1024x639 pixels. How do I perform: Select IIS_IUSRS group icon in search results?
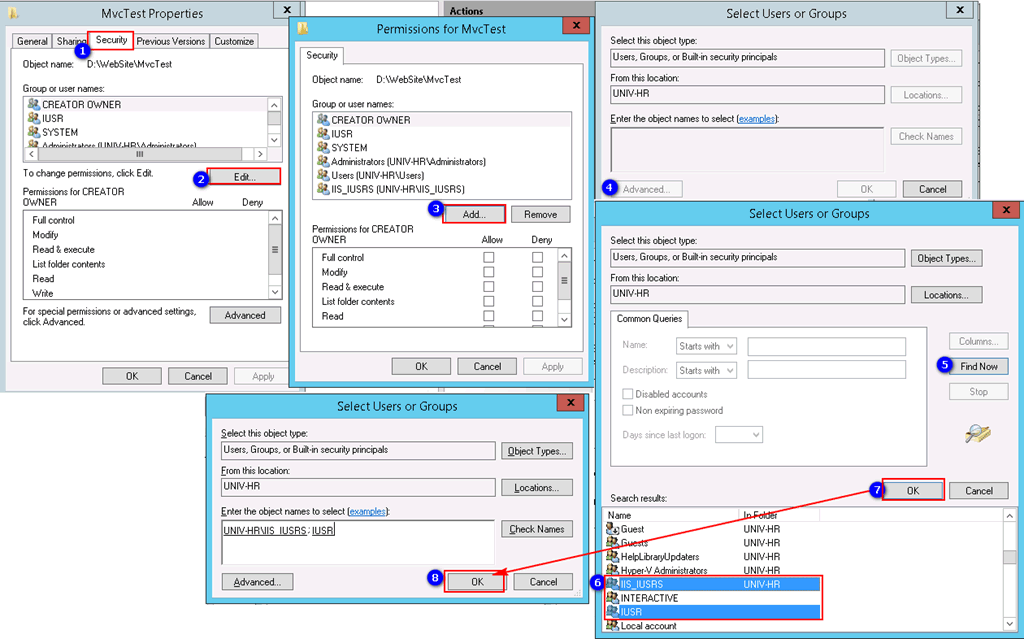(613, 584)
